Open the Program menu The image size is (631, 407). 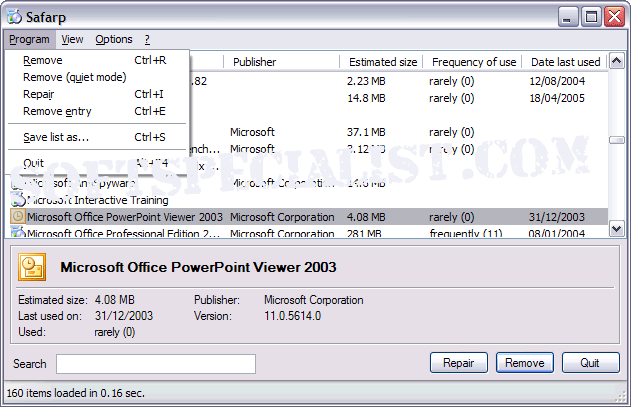[x=29, y=39]
